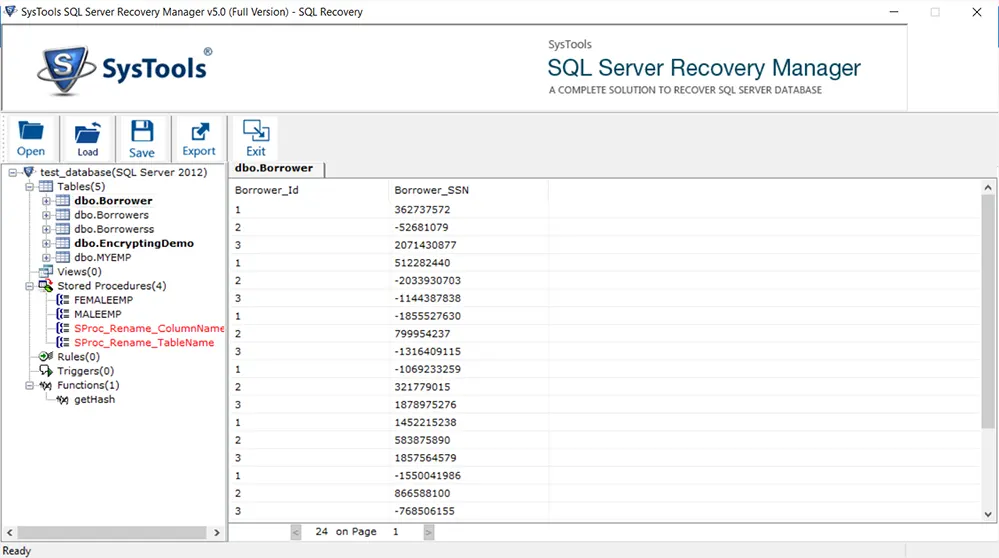Click the vertical scrollbar down arrow
Viewport: 999px width, 558px height.
coord(988,515)
